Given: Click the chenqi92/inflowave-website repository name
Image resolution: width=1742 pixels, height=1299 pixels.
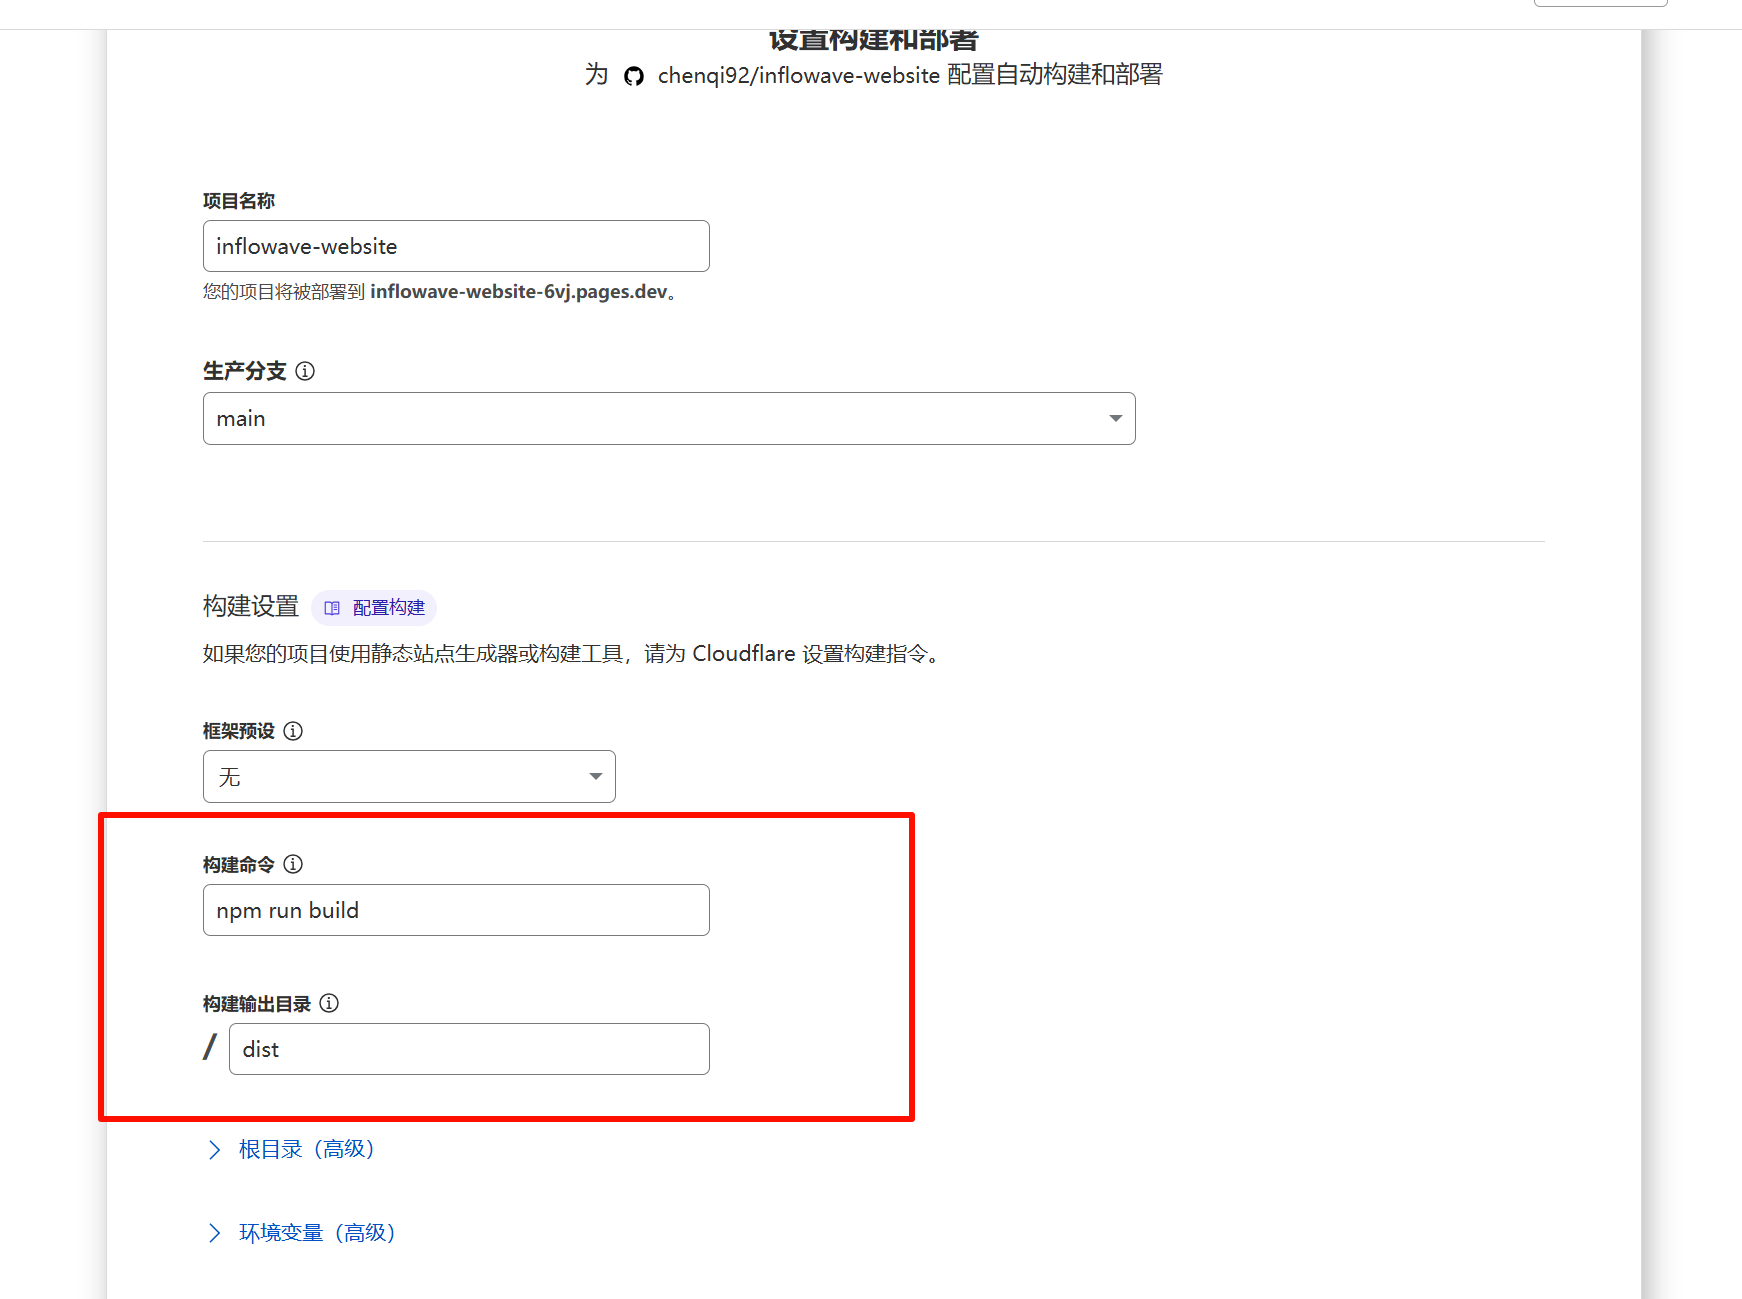Looking at the screenshot, I should pyautogui.click(x=798, y=76).
